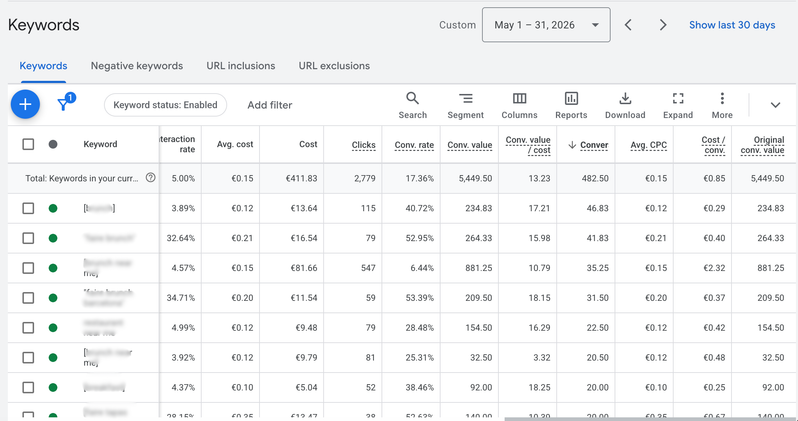Tick checkbox for row with cost €5.04
This screenshot has width=798, height=421.
point(28,387)
